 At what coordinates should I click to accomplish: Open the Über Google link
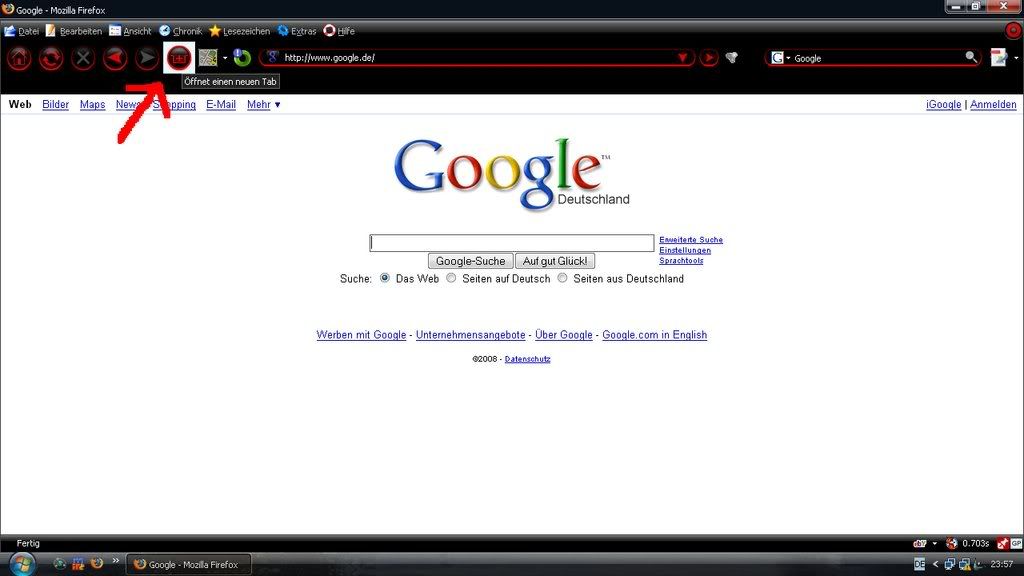564,335
